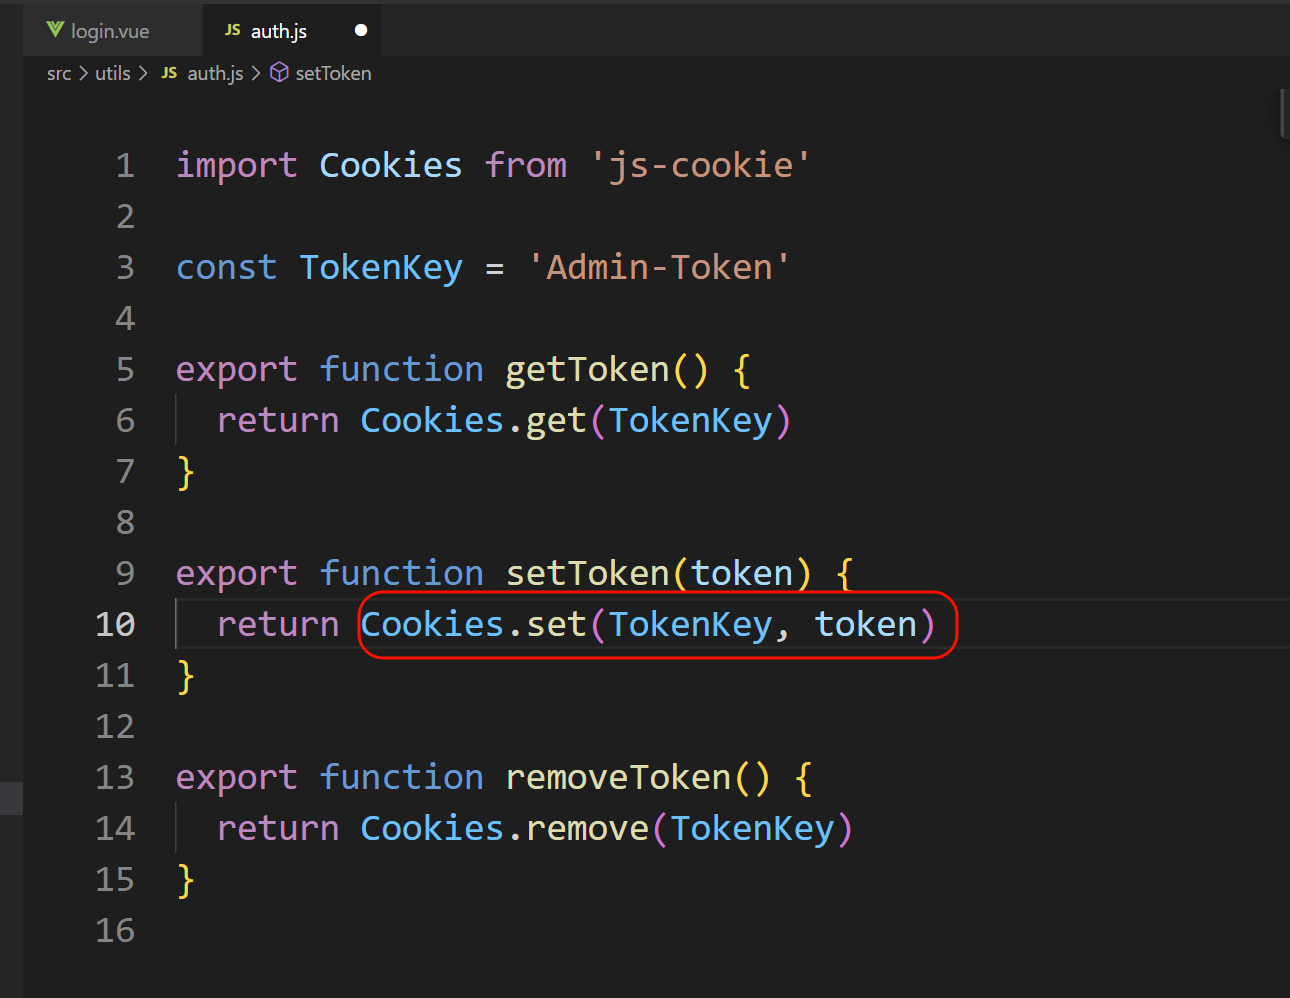1290x998 pixels.
Task: Click the cube symbol icon beside setToken
Action: click(x=280, y=73)
